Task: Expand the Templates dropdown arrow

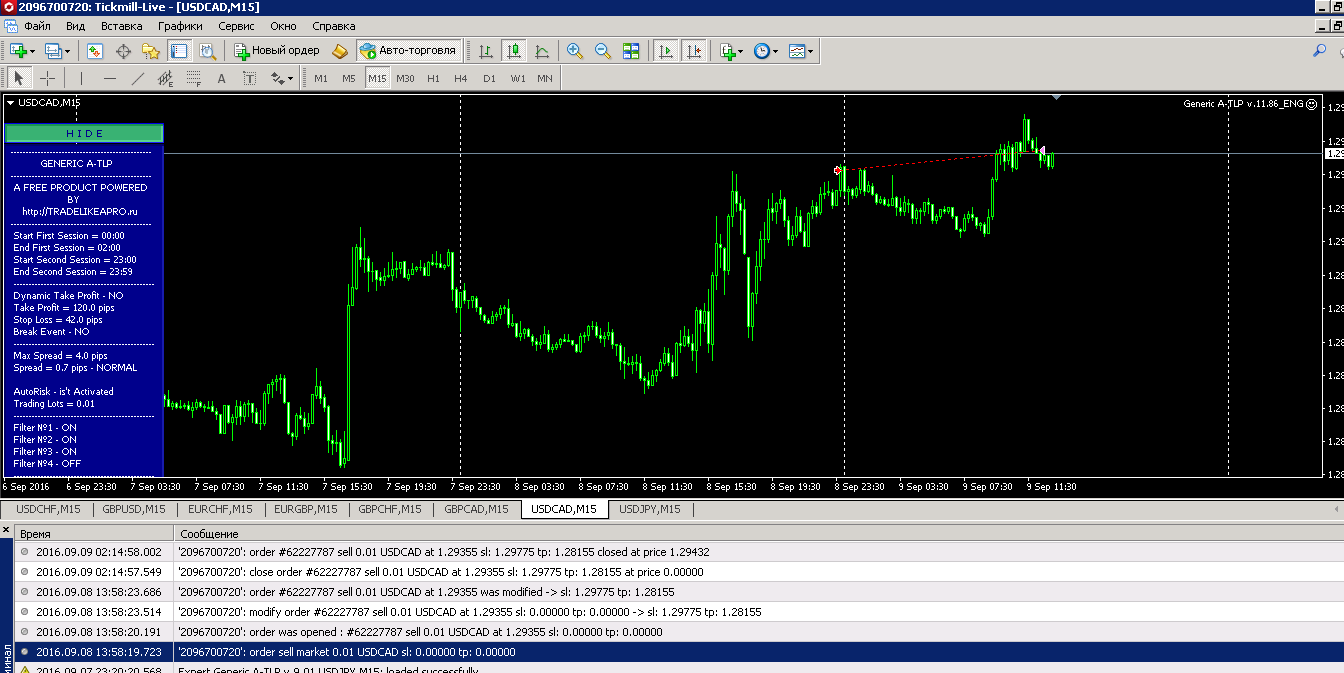Action: 811,51
